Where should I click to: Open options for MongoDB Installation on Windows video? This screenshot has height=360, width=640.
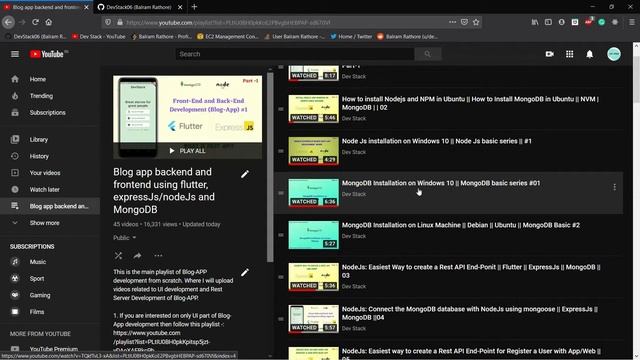(x=614, y=187)
